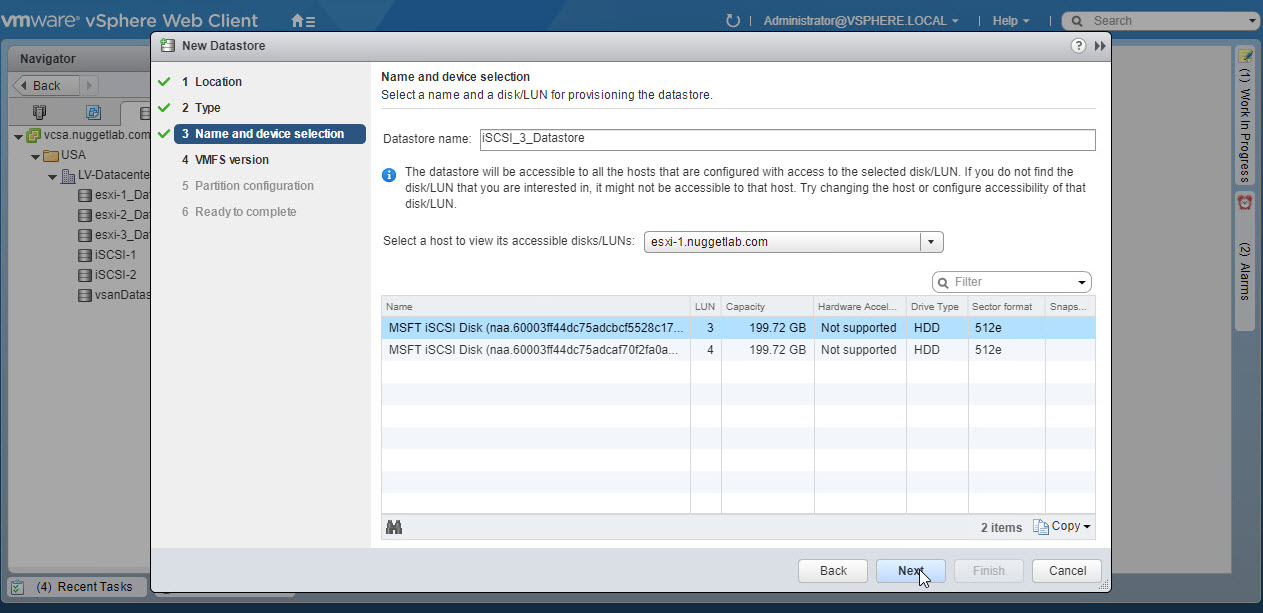This screenshot has width=1263, height=613.
Task: Click the Cancel button
Action: [1067, 571]
